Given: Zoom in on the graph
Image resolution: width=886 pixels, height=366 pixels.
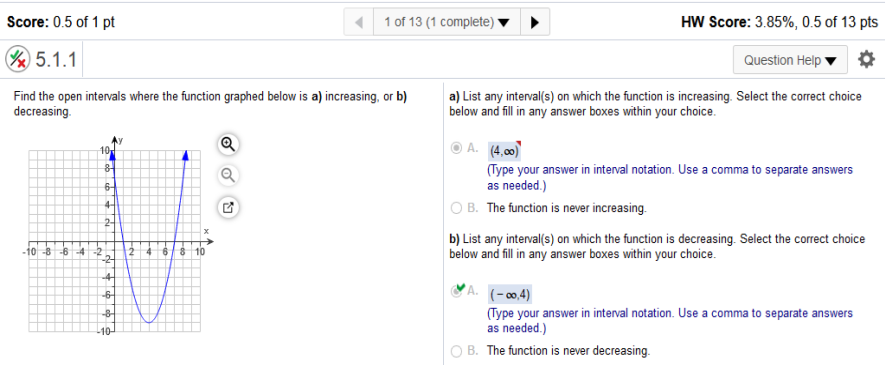Looking at the screenshot, I should (x=228, y=145).
